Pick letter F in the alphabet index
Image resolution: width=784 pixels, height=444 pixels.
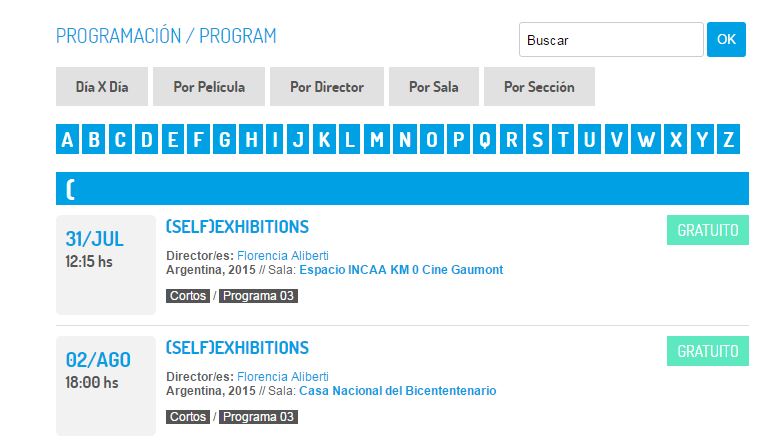pos(200,140)
